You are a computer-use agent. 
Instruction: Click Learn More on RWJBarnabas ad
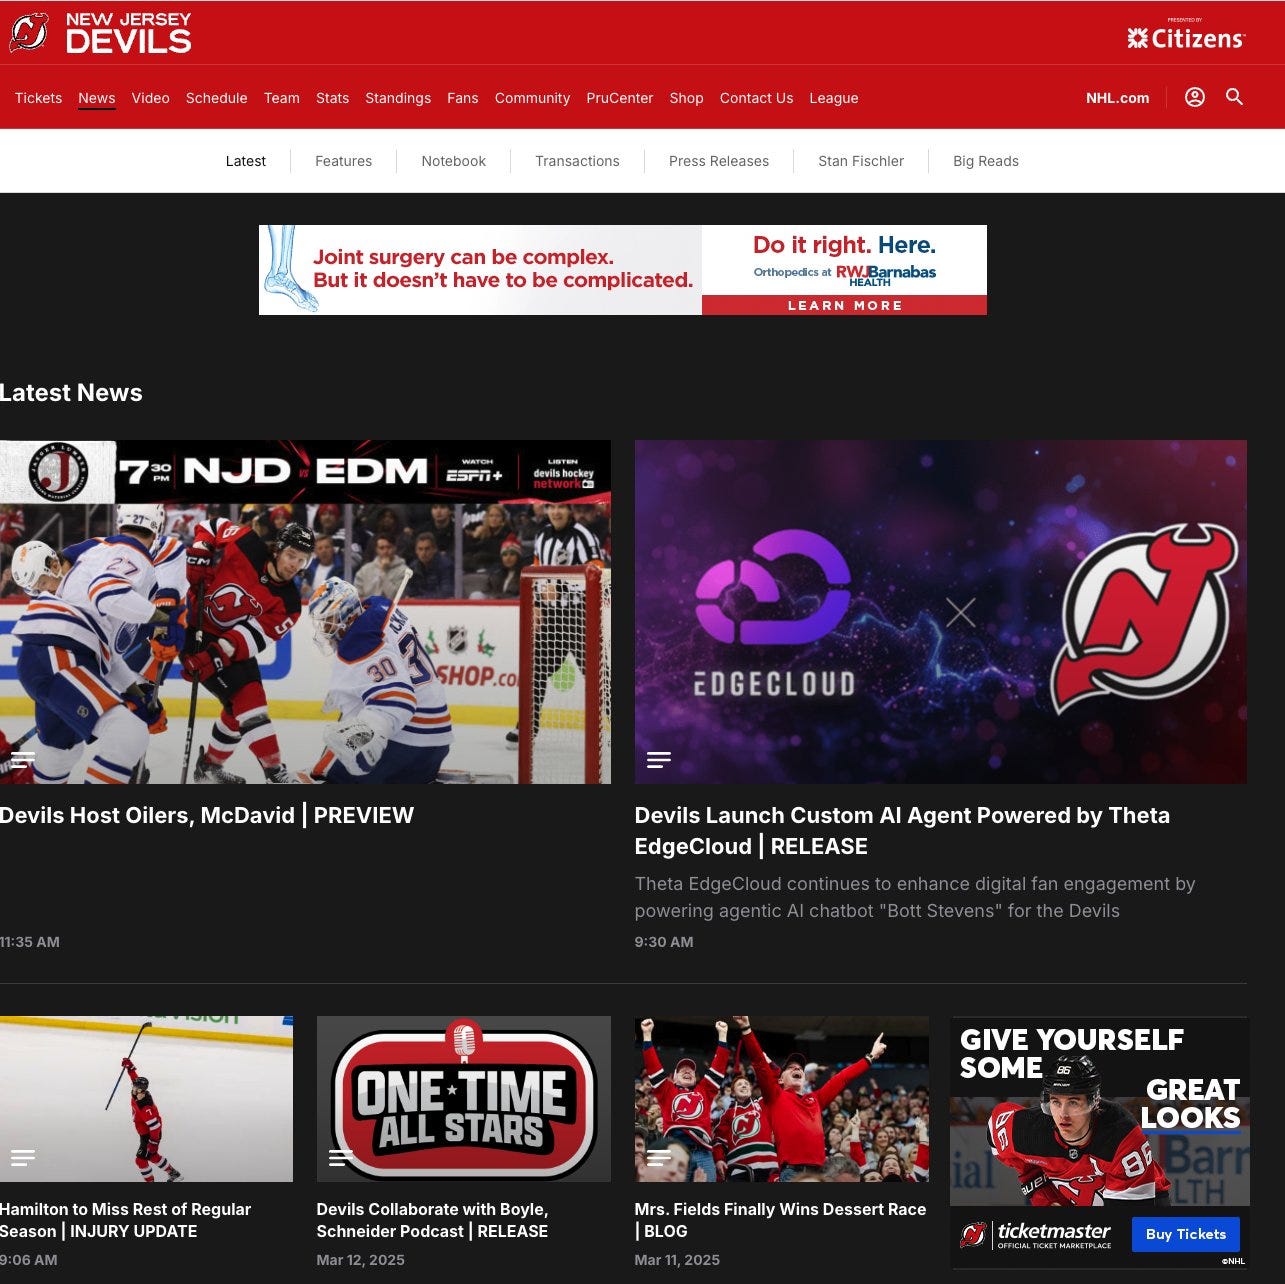click(x=845, y=305)
